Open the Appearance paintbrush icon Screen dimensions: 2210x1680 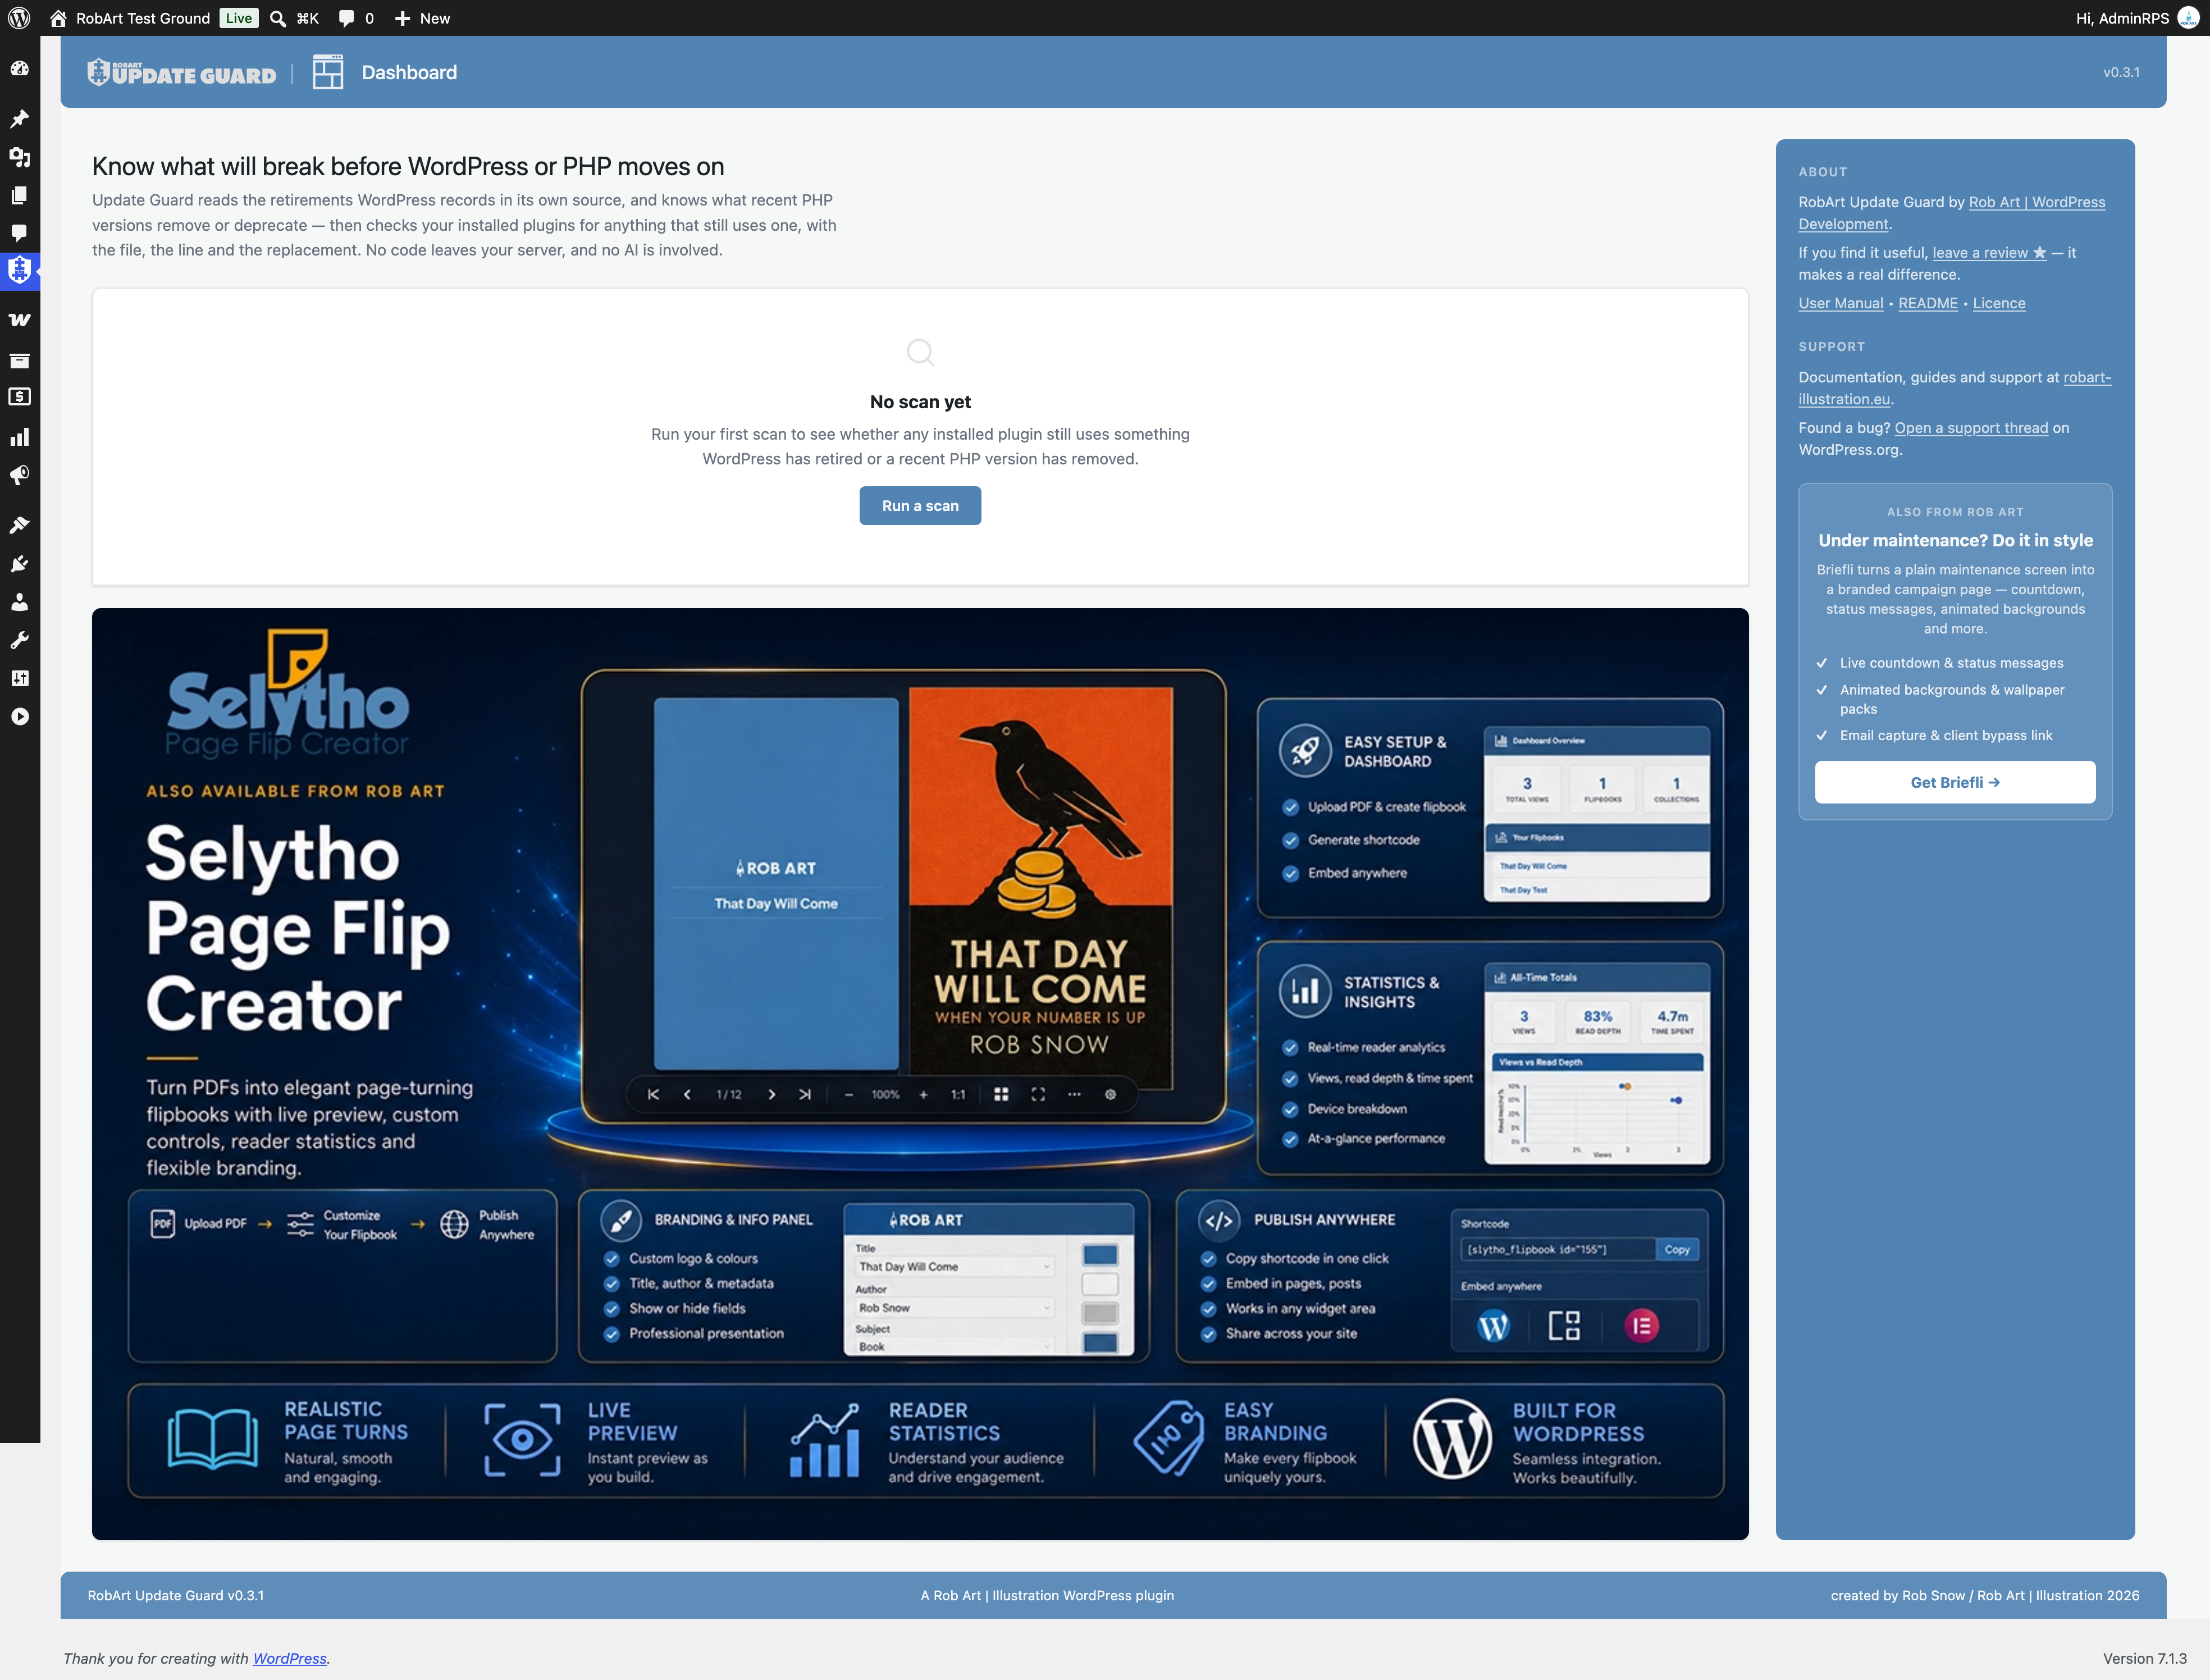19,525
